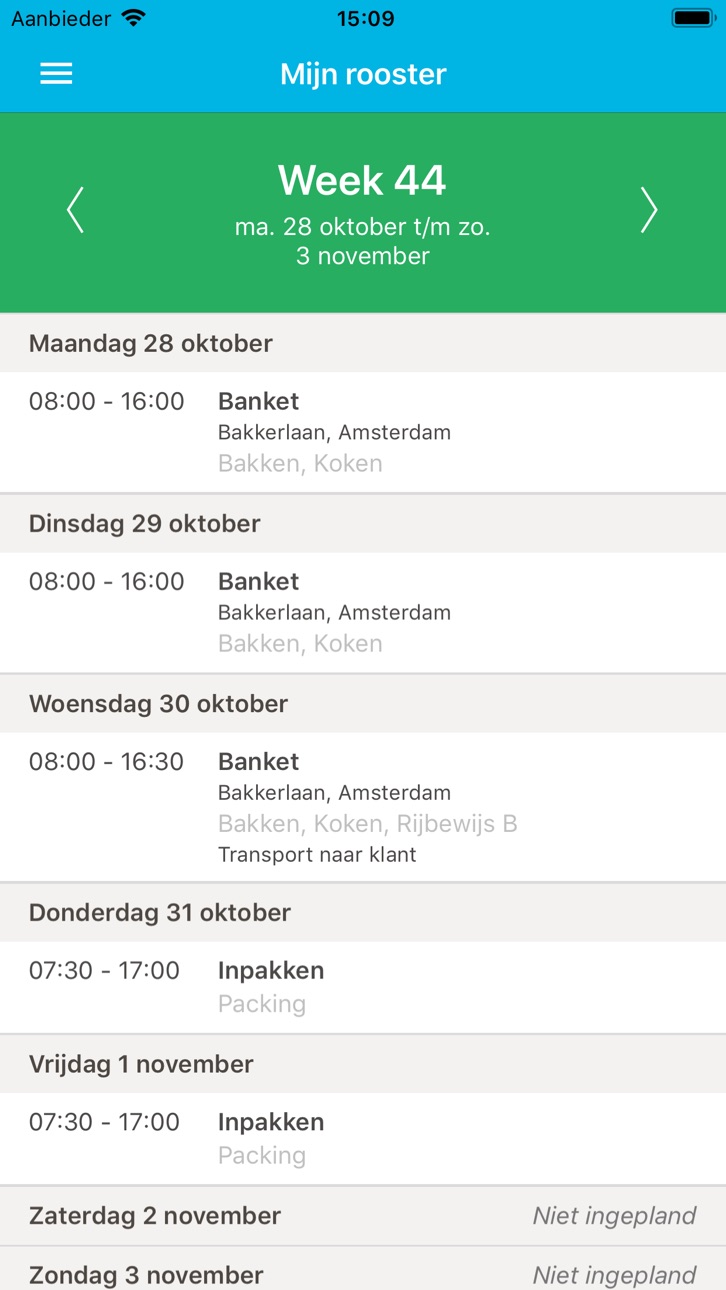Open Thursday 31 oktober Inpakken shift

[x=363, y=987]
